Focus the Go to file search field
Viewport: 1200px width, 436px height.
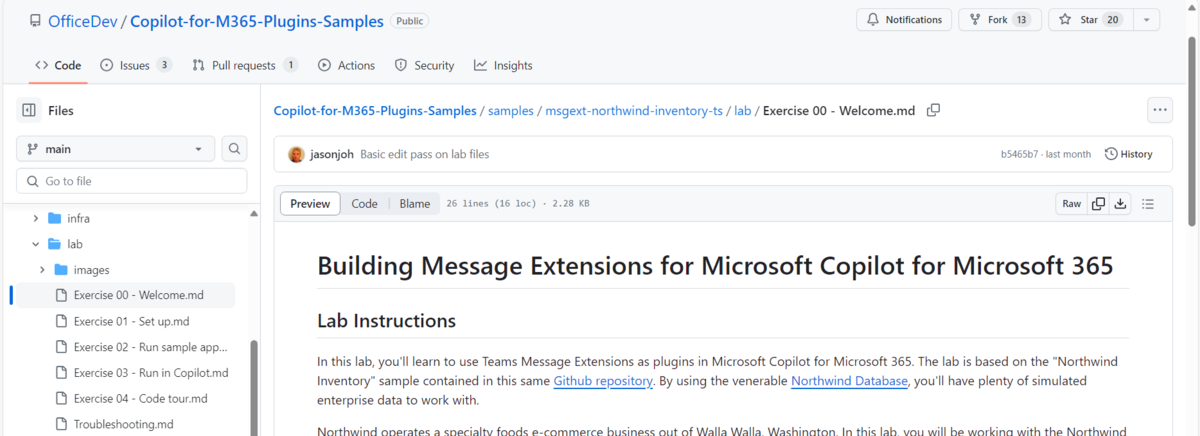132,181
